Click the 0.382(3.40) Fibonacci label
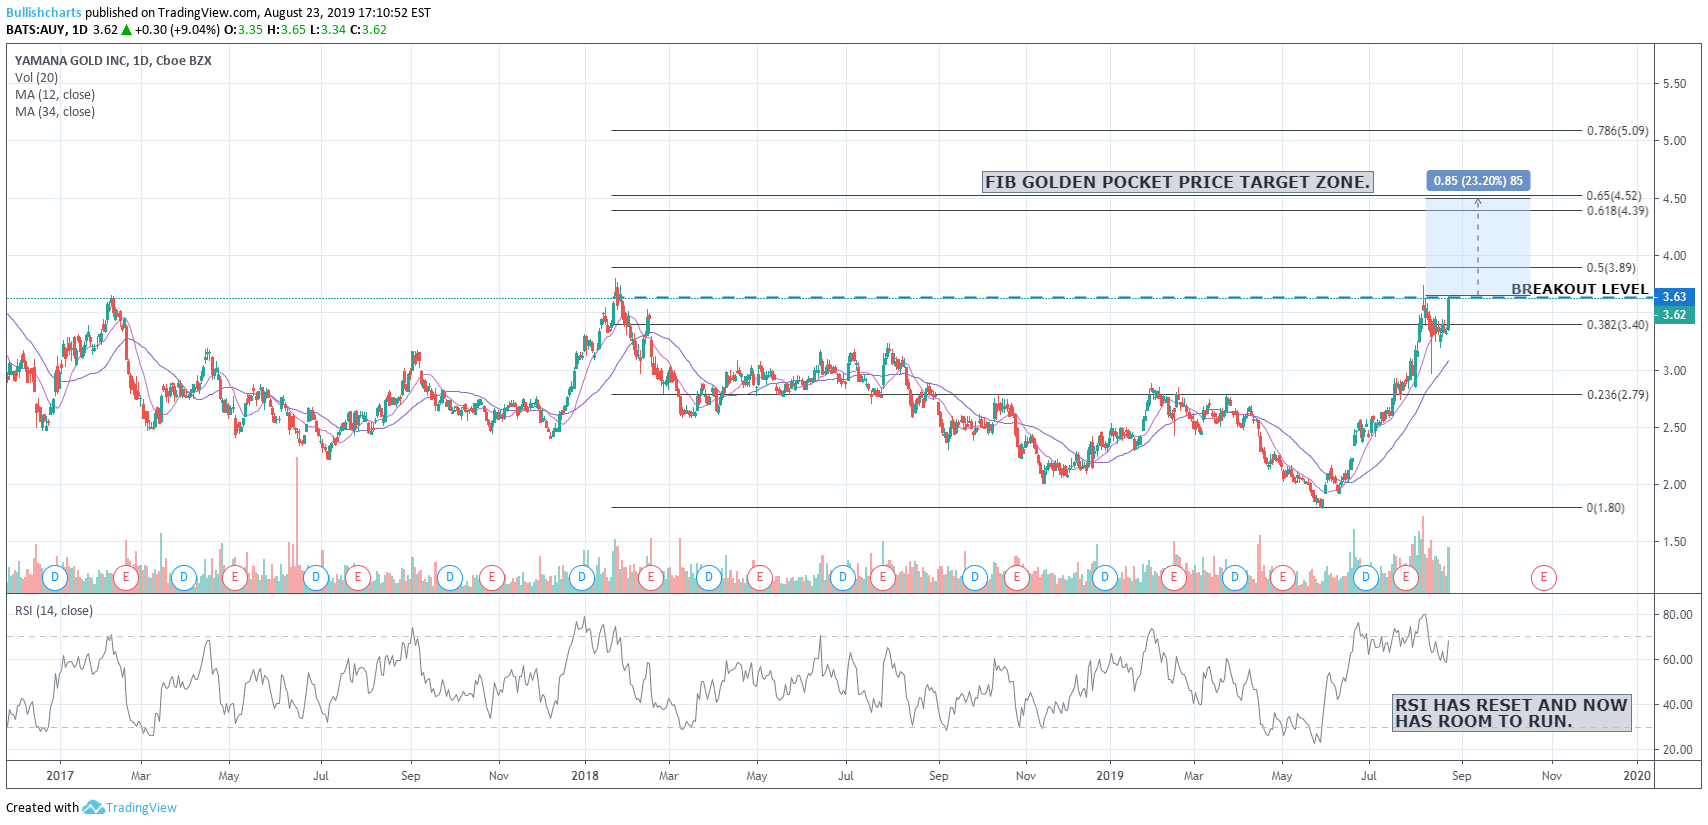 click(x=1617, y=325)
